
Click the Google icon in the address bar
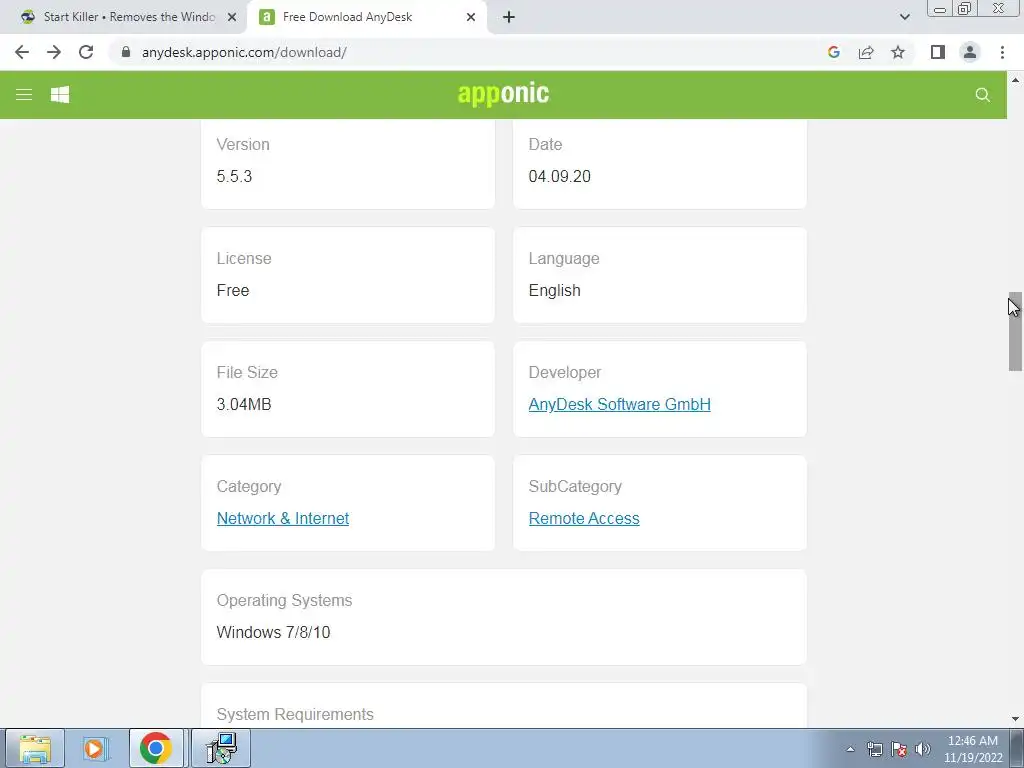(x=833, y=52)
